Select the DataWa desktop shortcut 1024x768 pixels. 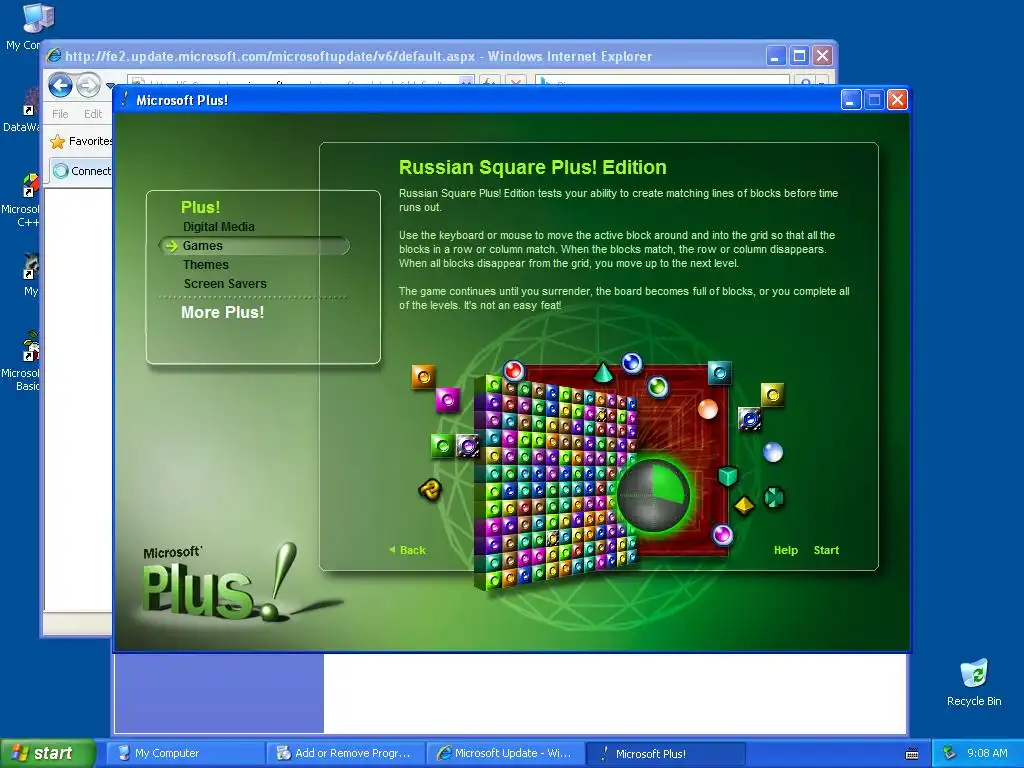click(x=24, y=111)
